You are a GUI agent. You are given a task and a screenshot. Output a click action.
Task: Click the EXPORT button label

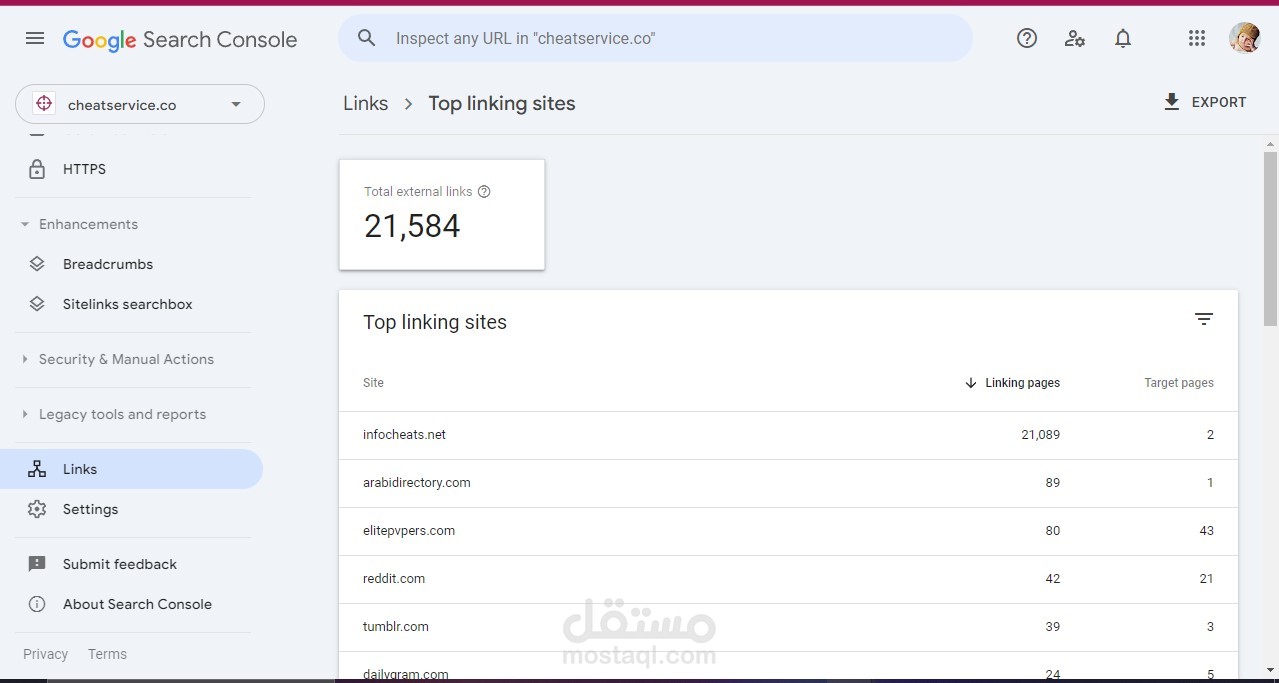pos(1219,102)
